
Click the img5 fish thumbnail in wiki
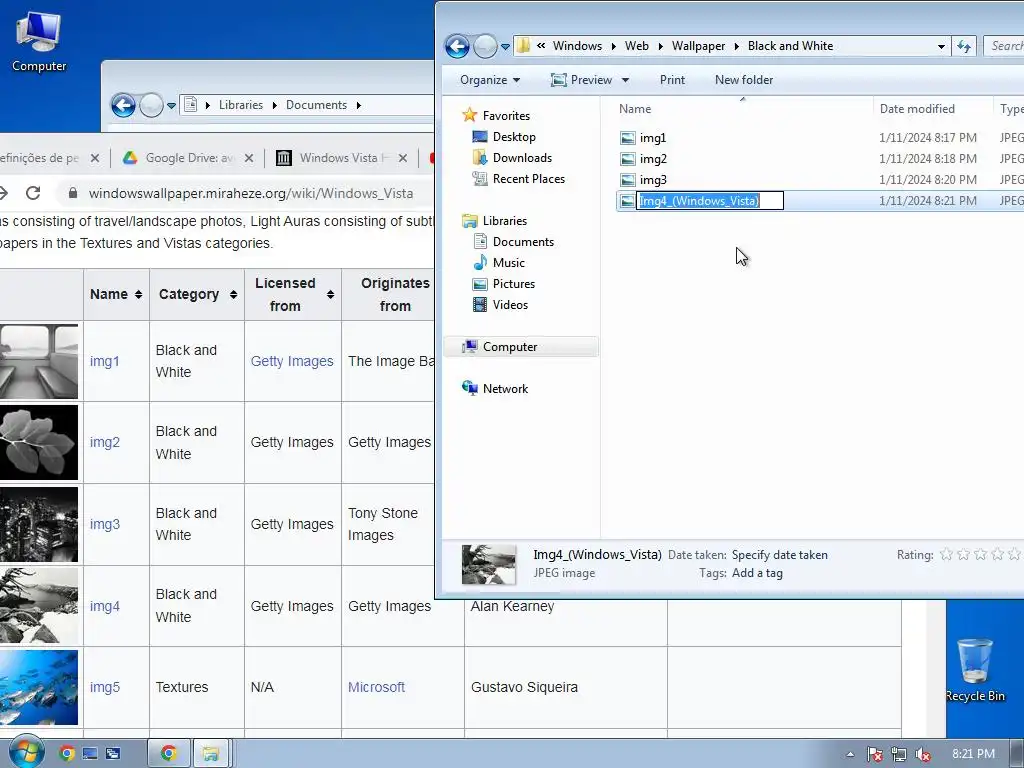coord(39,687)
